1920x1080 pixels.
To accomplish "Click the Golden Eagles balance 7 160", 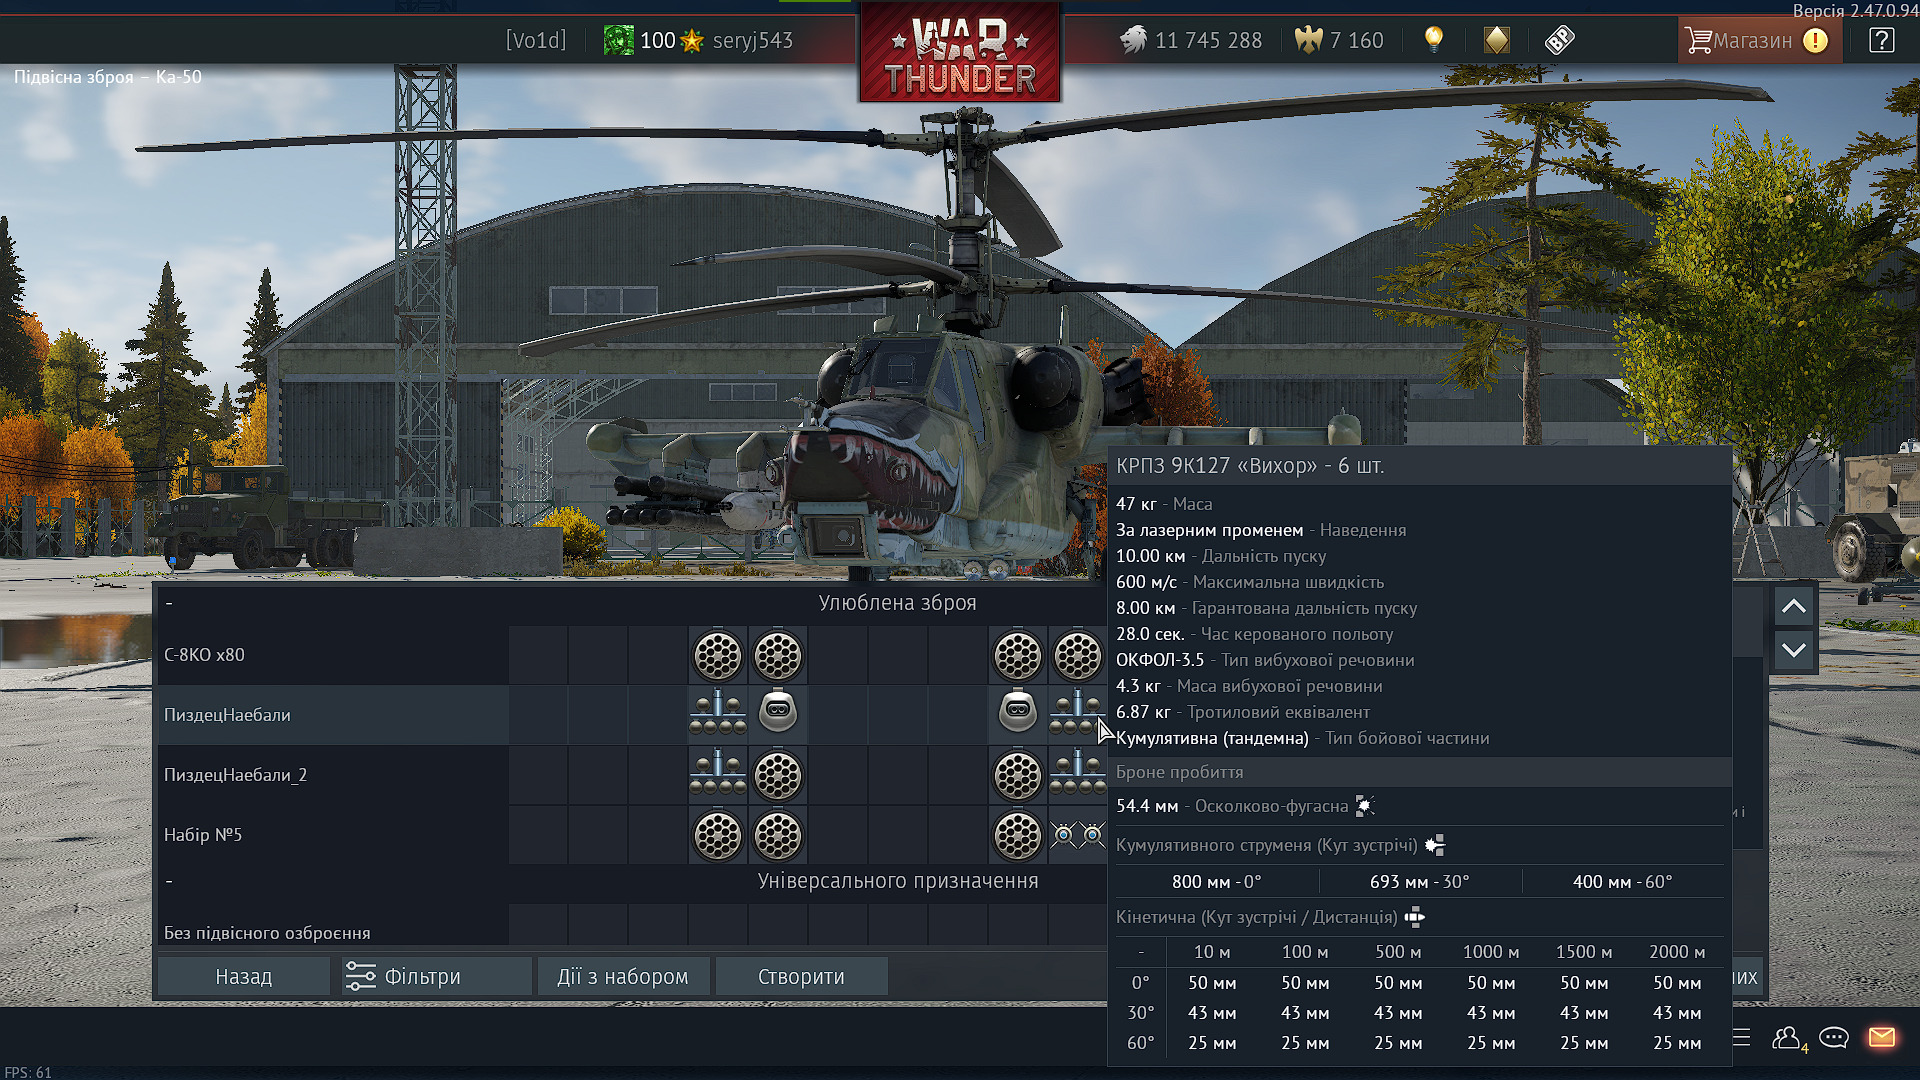I will tap(1339, 40).
